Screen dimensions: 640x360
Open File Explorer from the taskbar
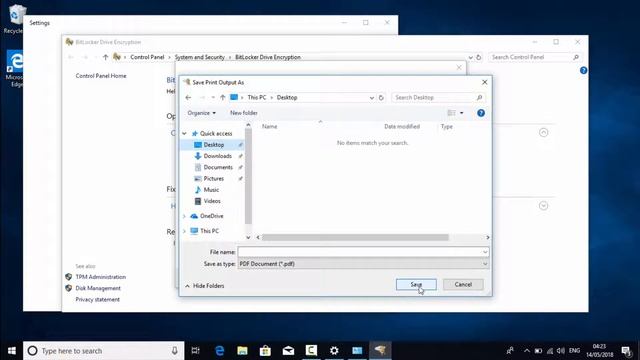(x=242, y=351)
